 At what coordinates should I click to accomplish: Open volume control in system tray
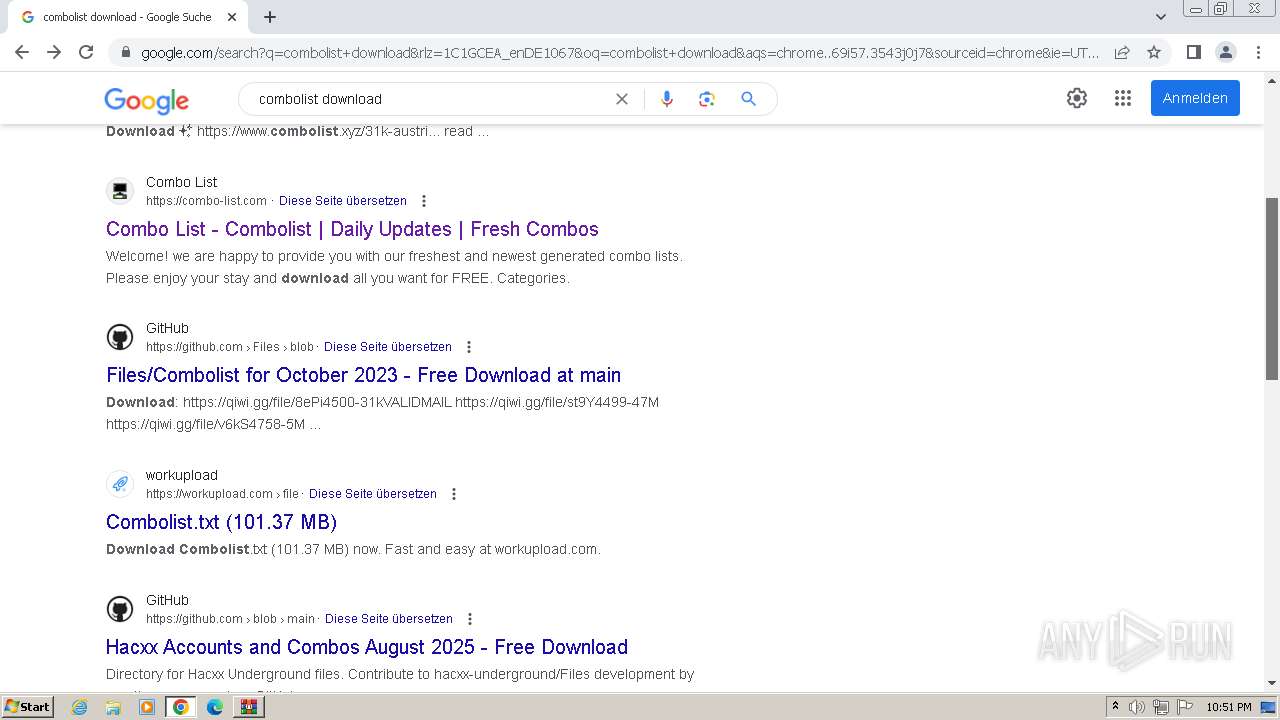pyautogui.click(x=1137, y=707)
